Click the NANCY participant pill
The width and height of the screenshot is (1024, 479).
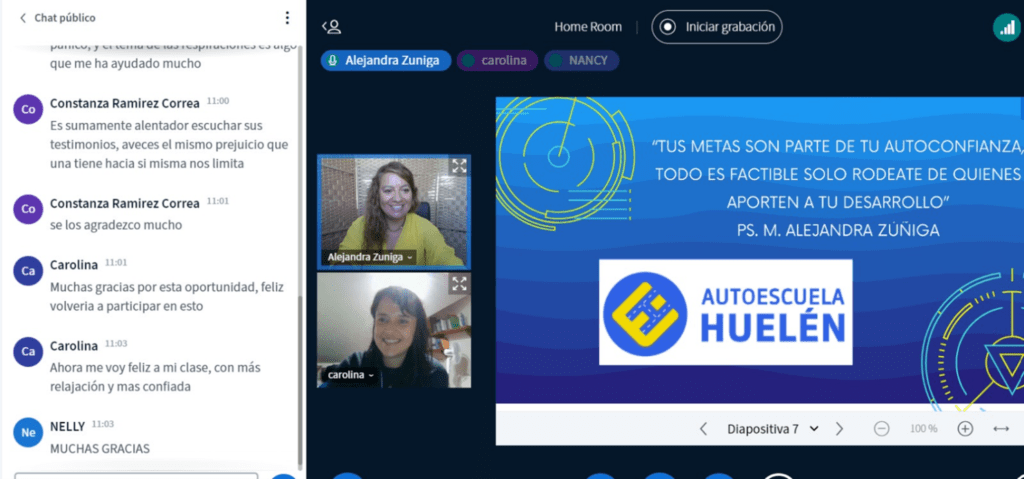[582, 60]
